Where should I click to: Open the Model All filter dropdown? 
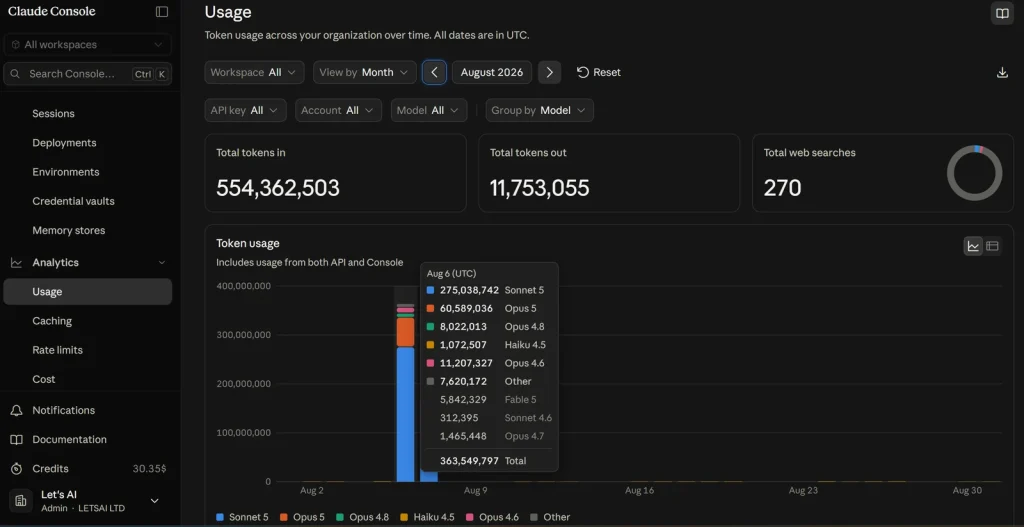click(x=429, y=110)
